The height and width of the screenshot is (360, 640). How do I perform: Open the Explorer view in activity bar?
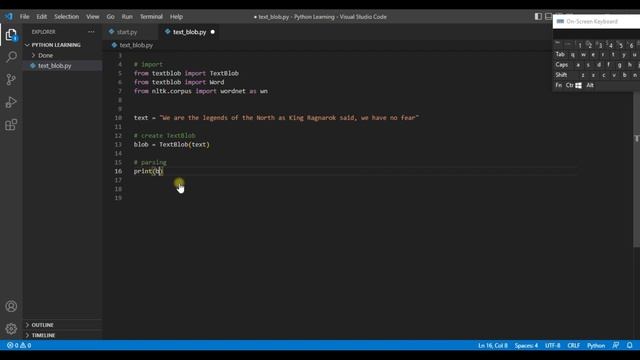[x=11, y=35]
